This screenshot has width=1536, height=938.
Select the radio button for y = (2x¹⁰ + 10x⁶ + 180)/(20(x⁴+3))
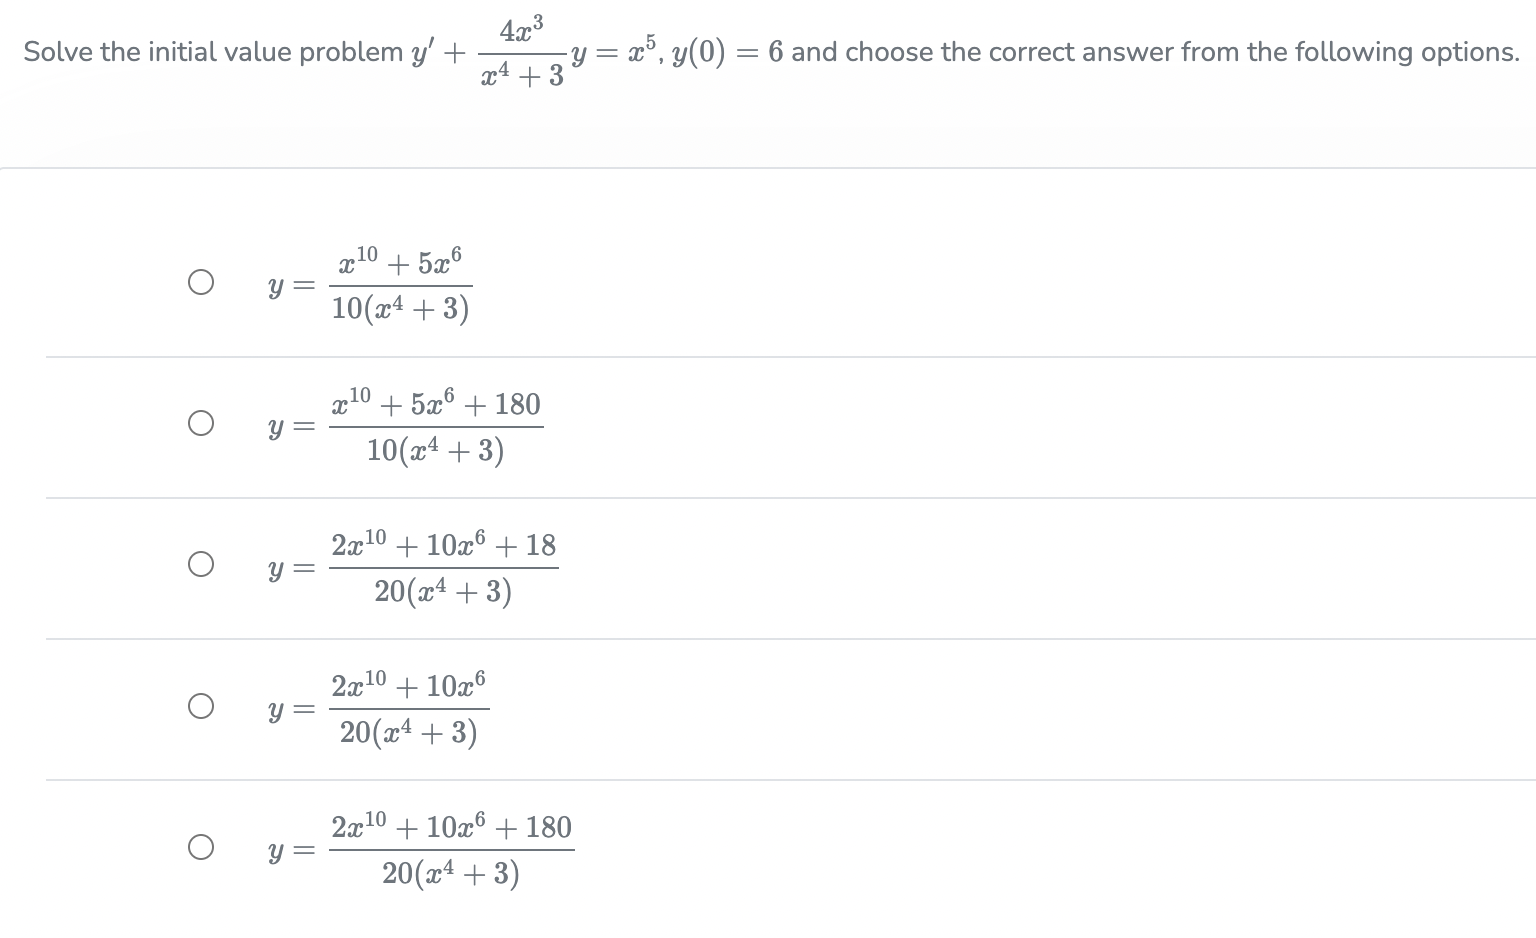pos(201,847)
